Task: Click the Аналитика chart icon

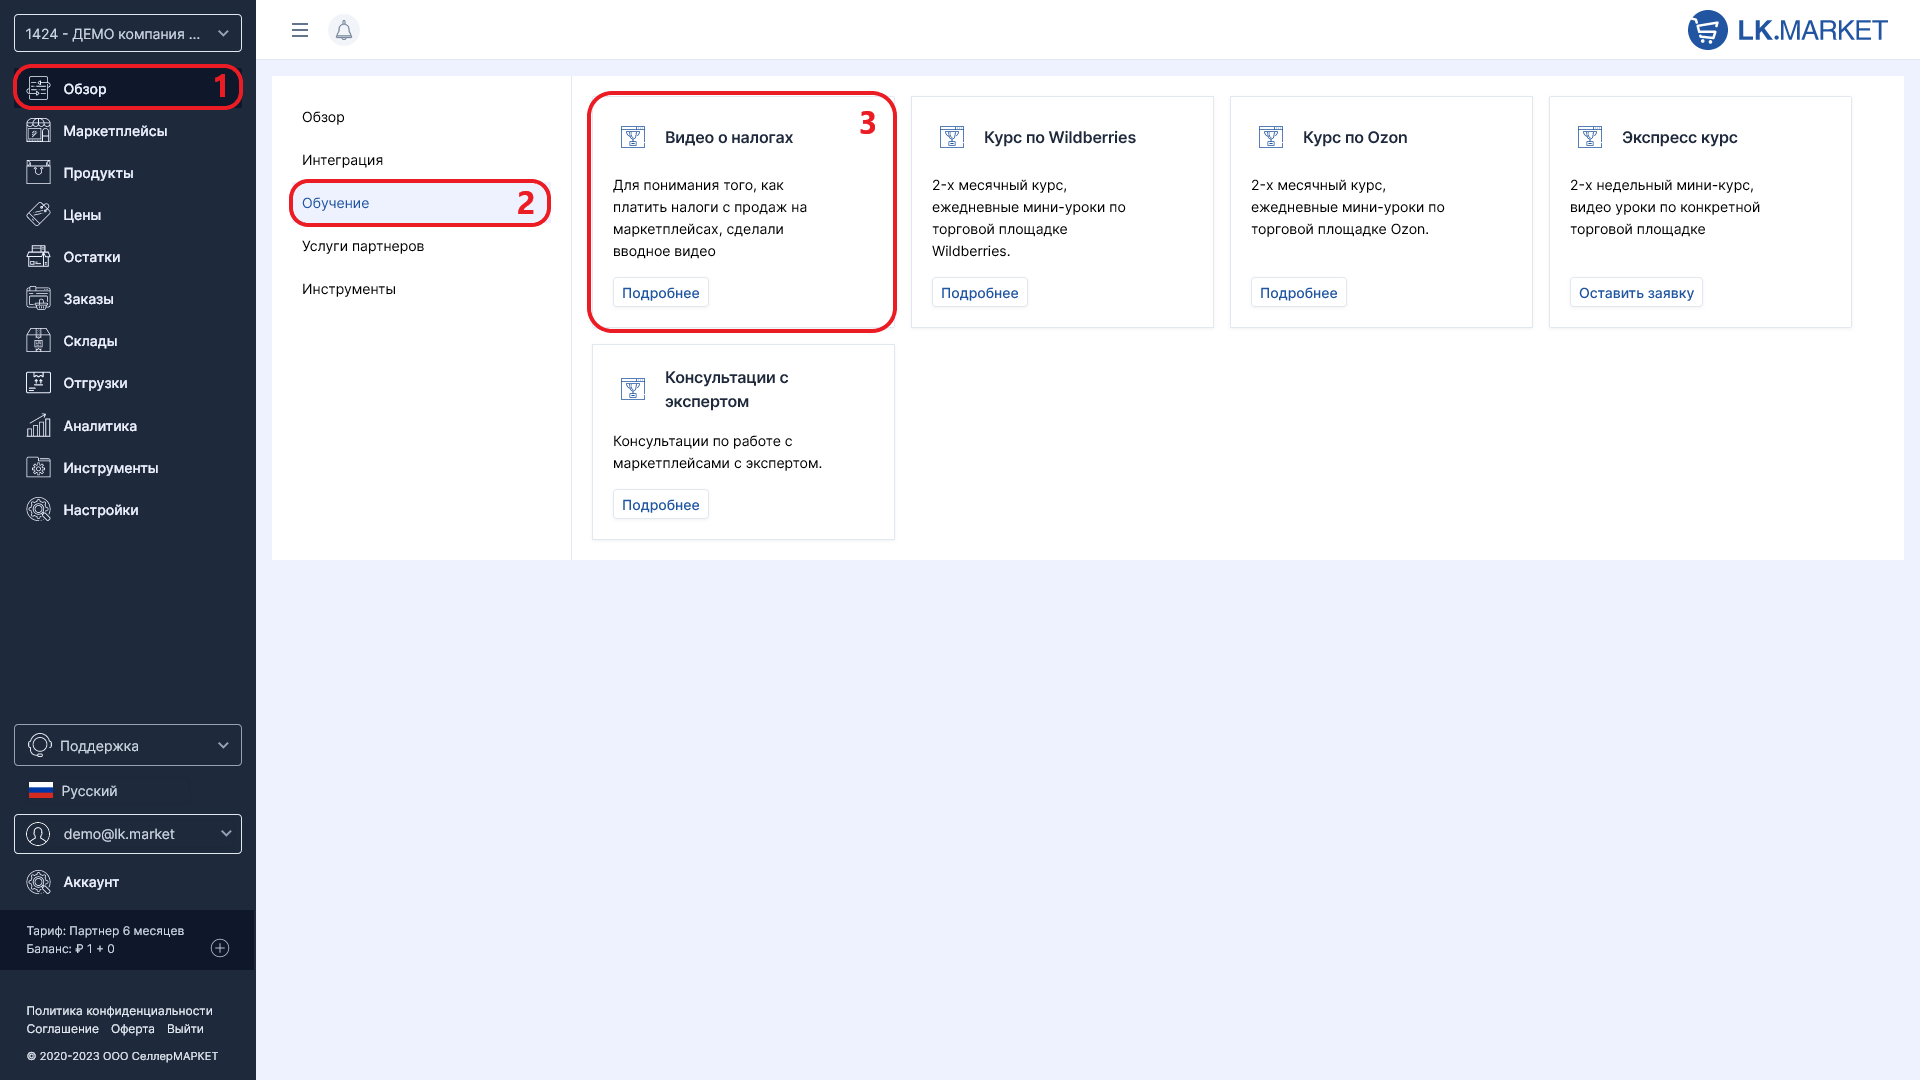Action: [38, 426]
